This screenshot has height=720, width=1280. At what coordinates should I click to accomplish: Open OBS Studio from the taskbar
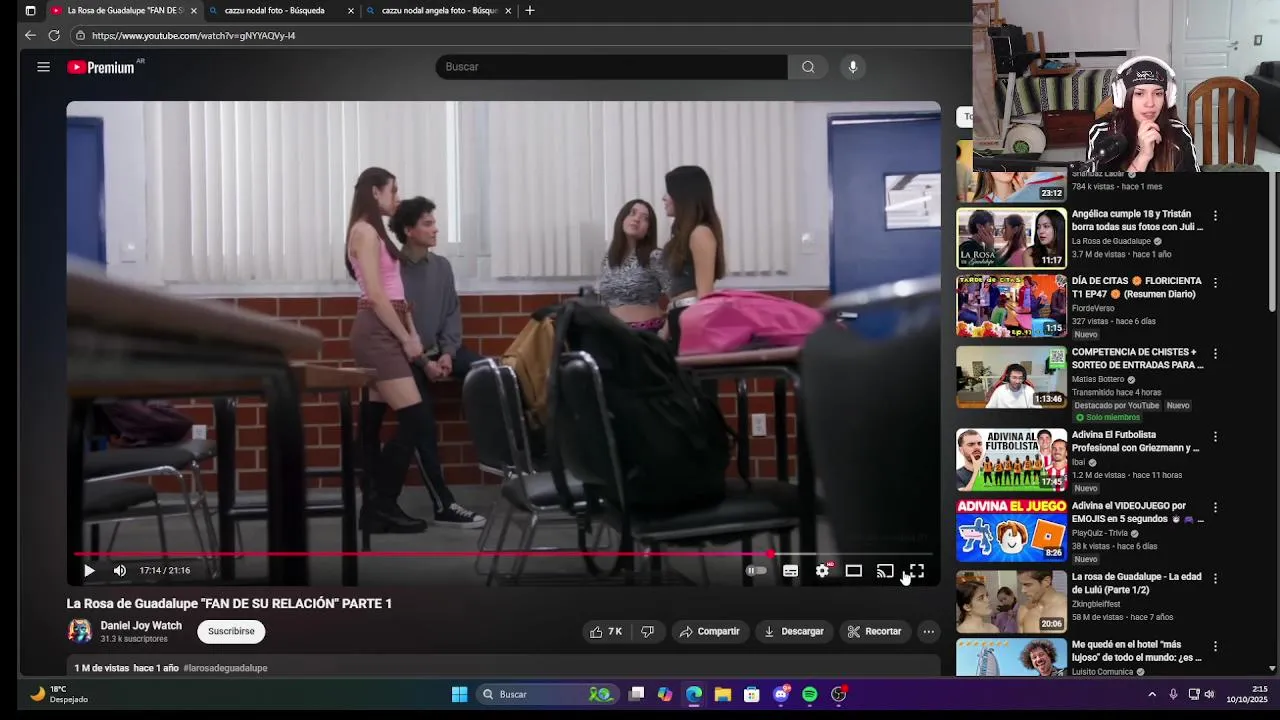[839, 694]
